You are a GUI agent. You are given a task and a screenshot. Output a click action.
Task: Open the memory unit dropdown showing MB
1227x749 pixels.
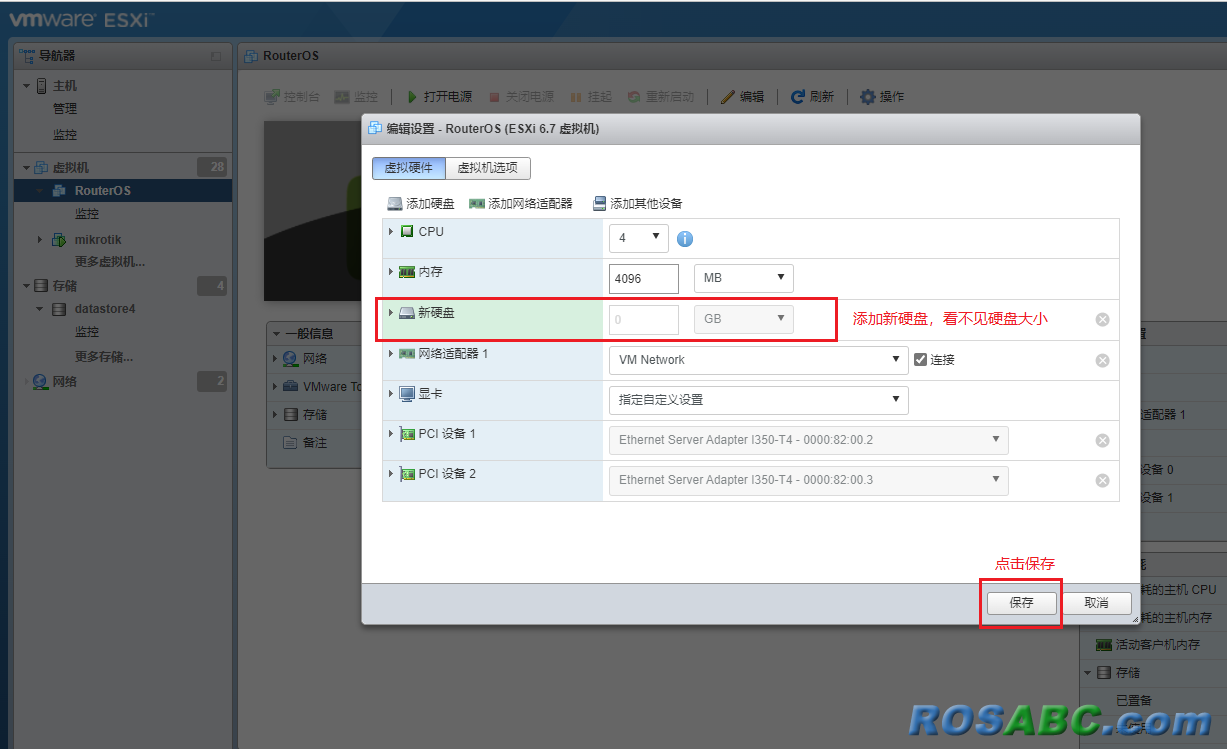pyautogui.click(x=743, y=278)
